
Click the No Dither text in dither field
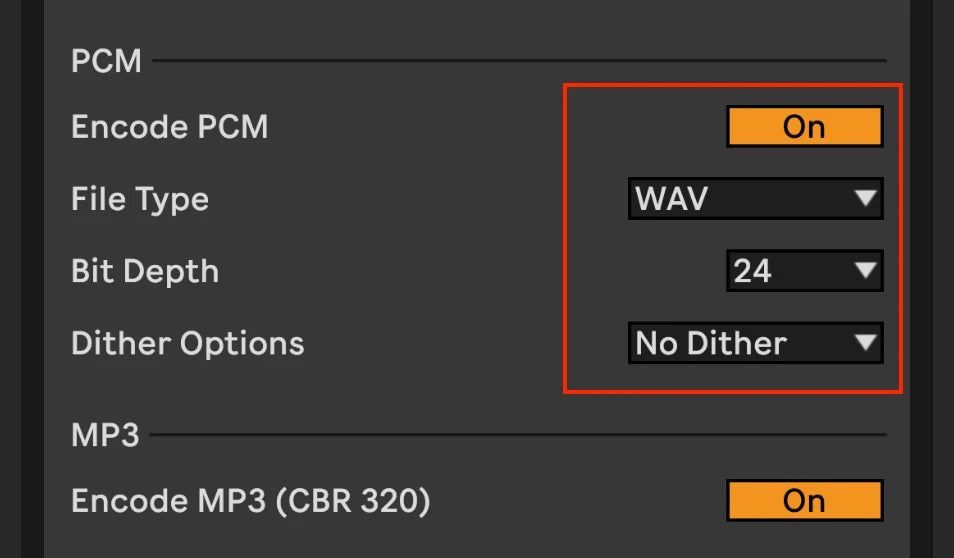tap(711, 344)
